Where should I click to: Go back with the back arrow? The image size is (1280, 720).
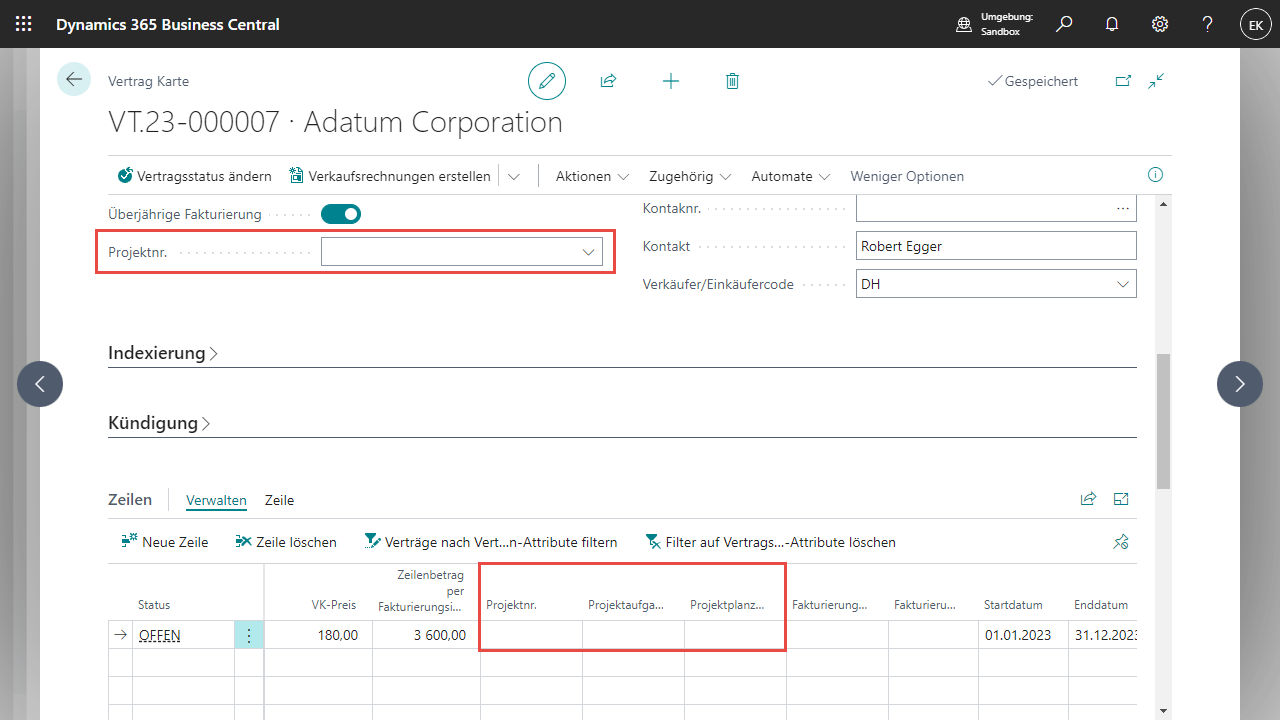[74, 79]
